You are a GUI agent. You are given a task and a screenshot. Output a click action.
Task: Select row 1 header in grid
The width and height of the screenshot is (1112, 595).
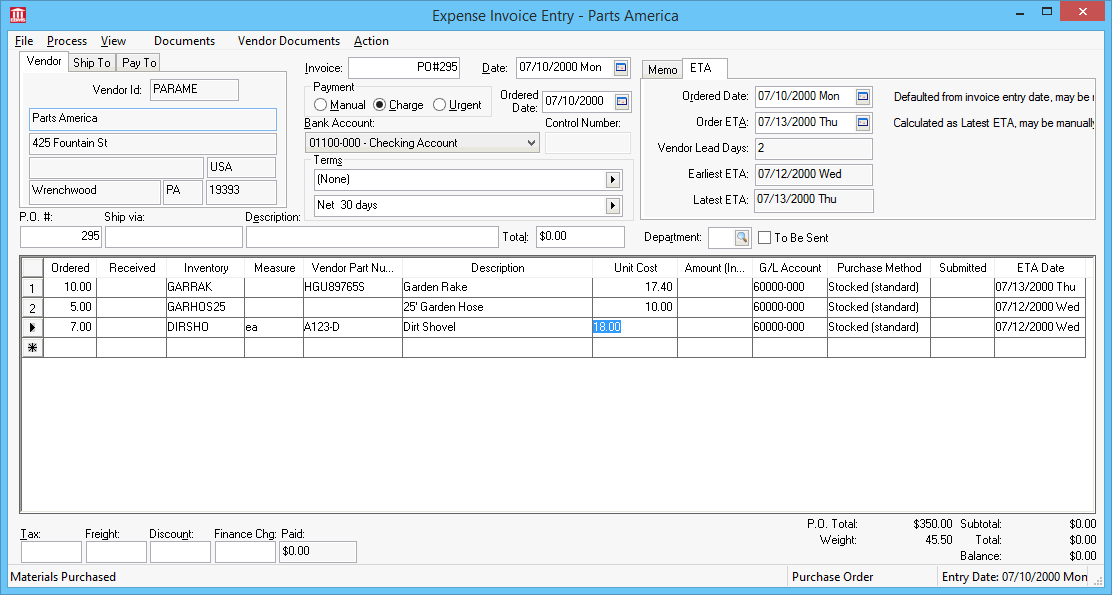click(33, 288)
